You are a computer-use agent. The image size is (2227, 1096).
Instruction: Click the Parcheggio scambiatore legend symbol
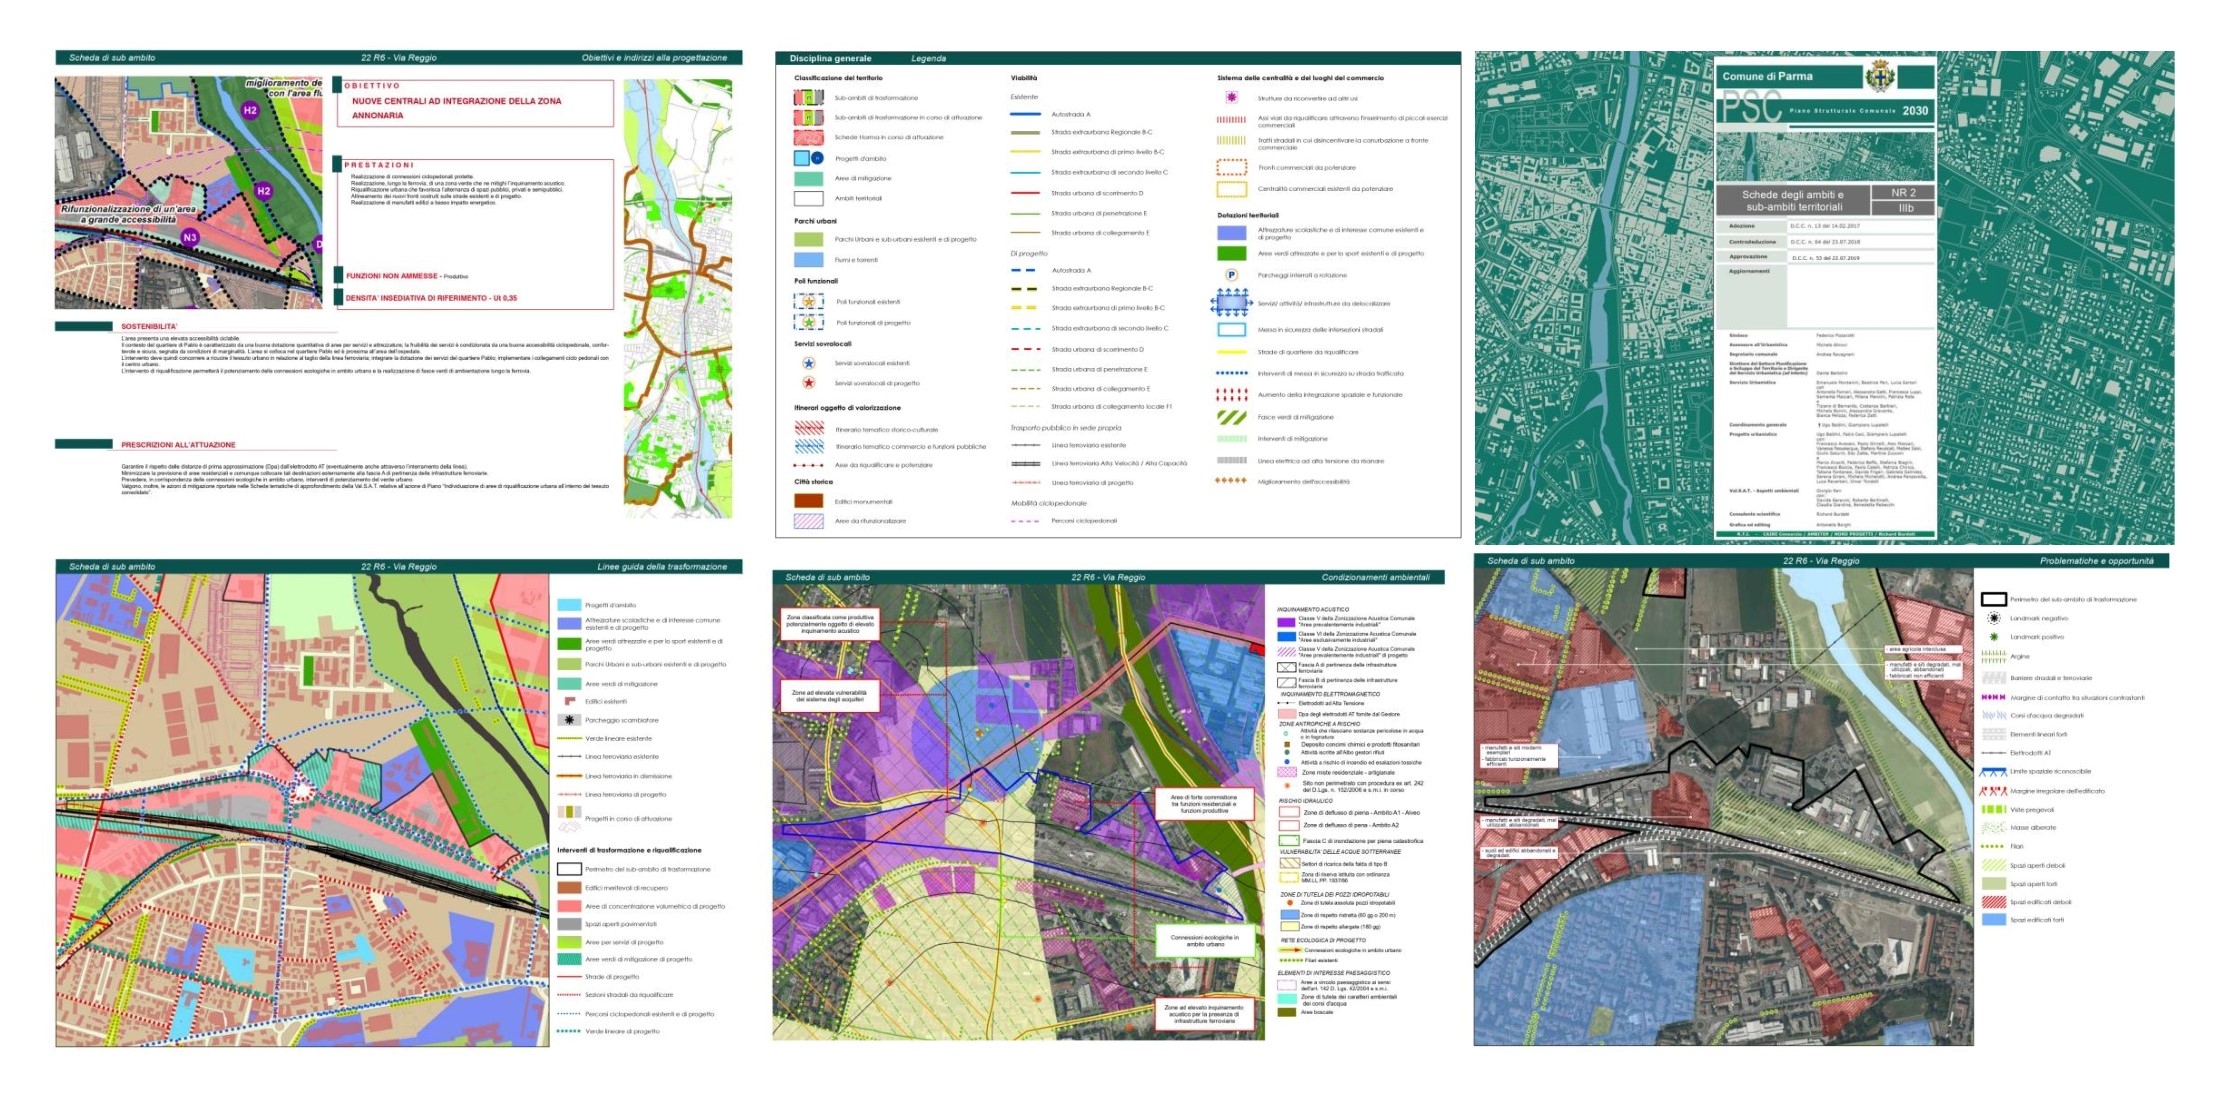(x=569, y=720)
